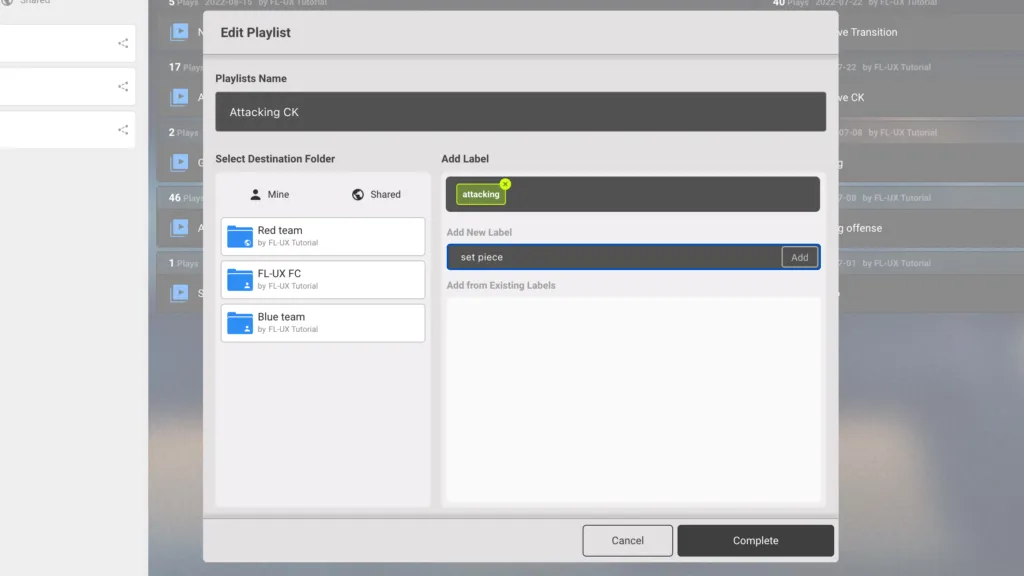Click the Add from Existing Labels list area
The height and width of the screenshot is (576, 1024).
click(x=633, y=400)
